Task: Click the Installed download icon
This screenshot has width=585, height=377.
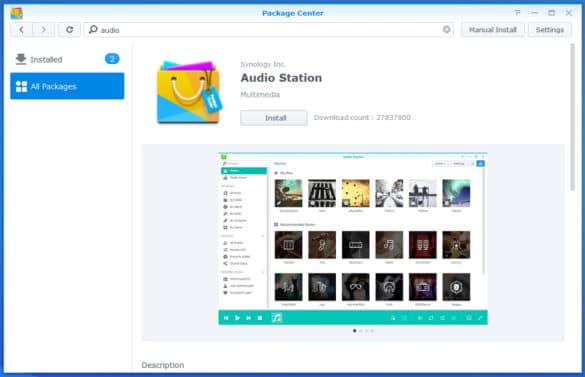Action: tap(21, 59)
